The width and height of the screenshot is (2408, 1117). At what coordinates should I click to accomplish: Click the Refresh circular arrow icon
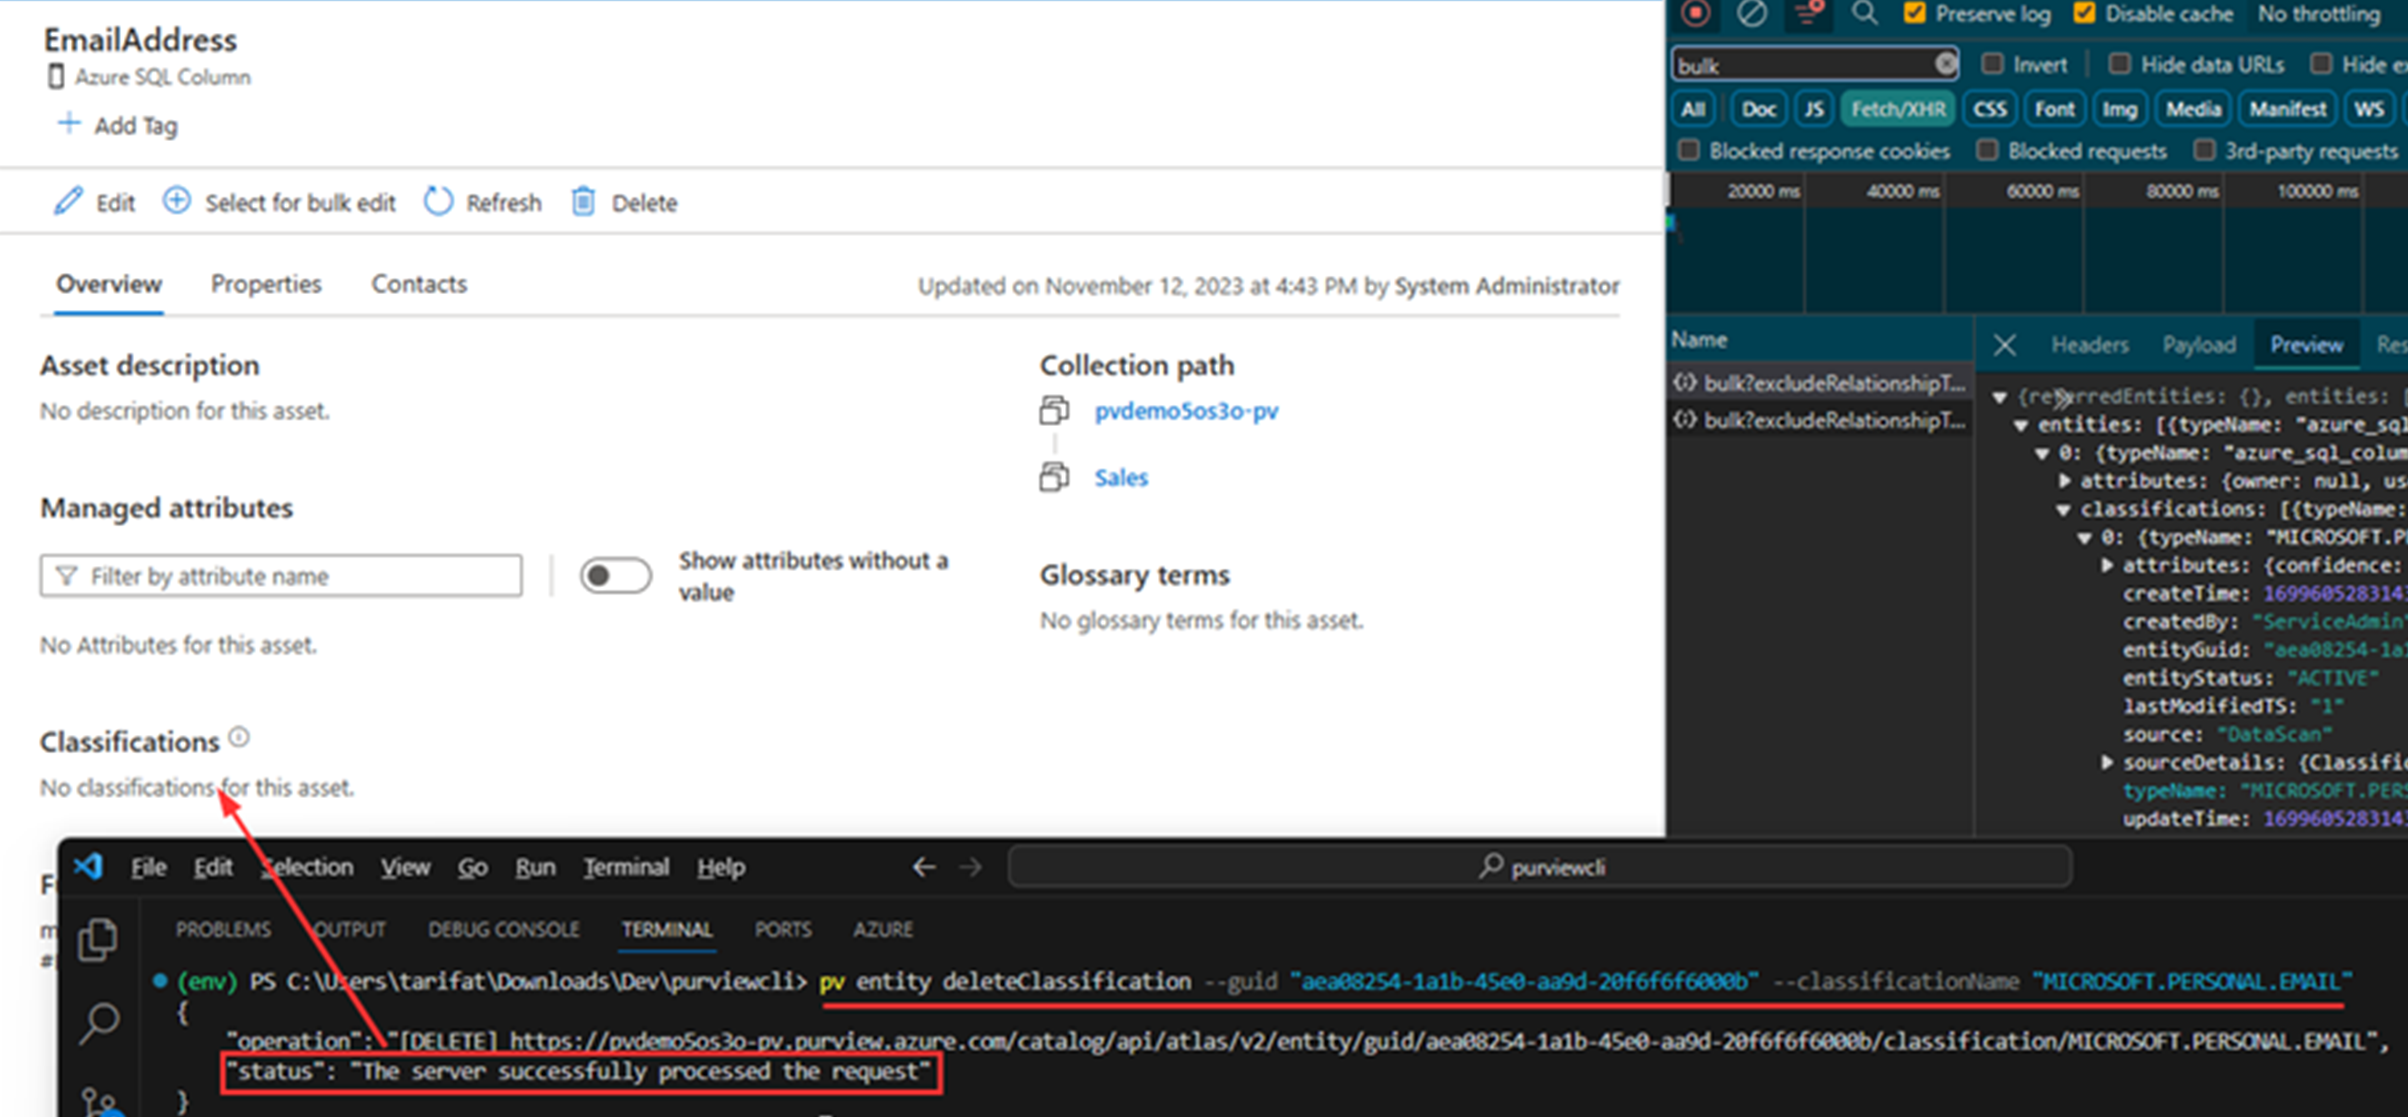pyautogui.click(x=438, y=201)
